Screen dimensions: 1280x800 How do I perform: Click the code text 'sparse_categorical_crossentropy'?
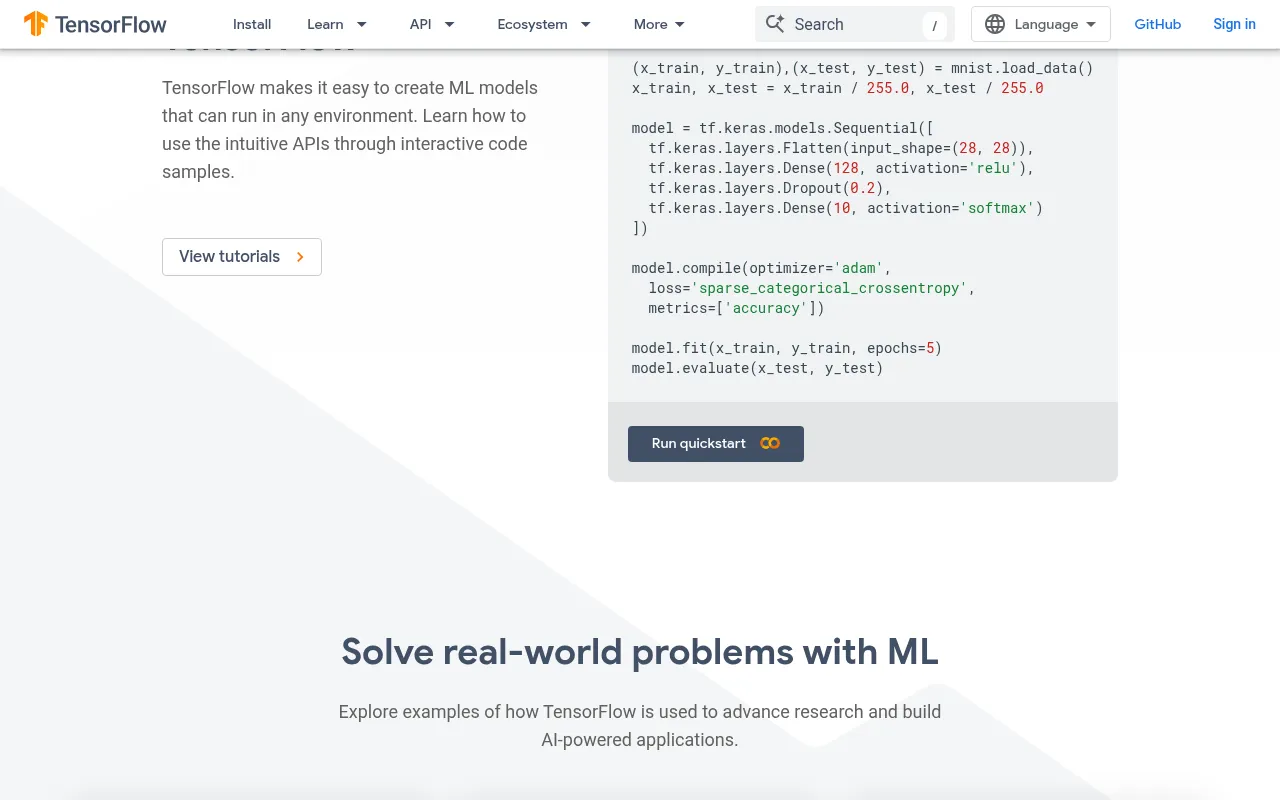(829, 288)
